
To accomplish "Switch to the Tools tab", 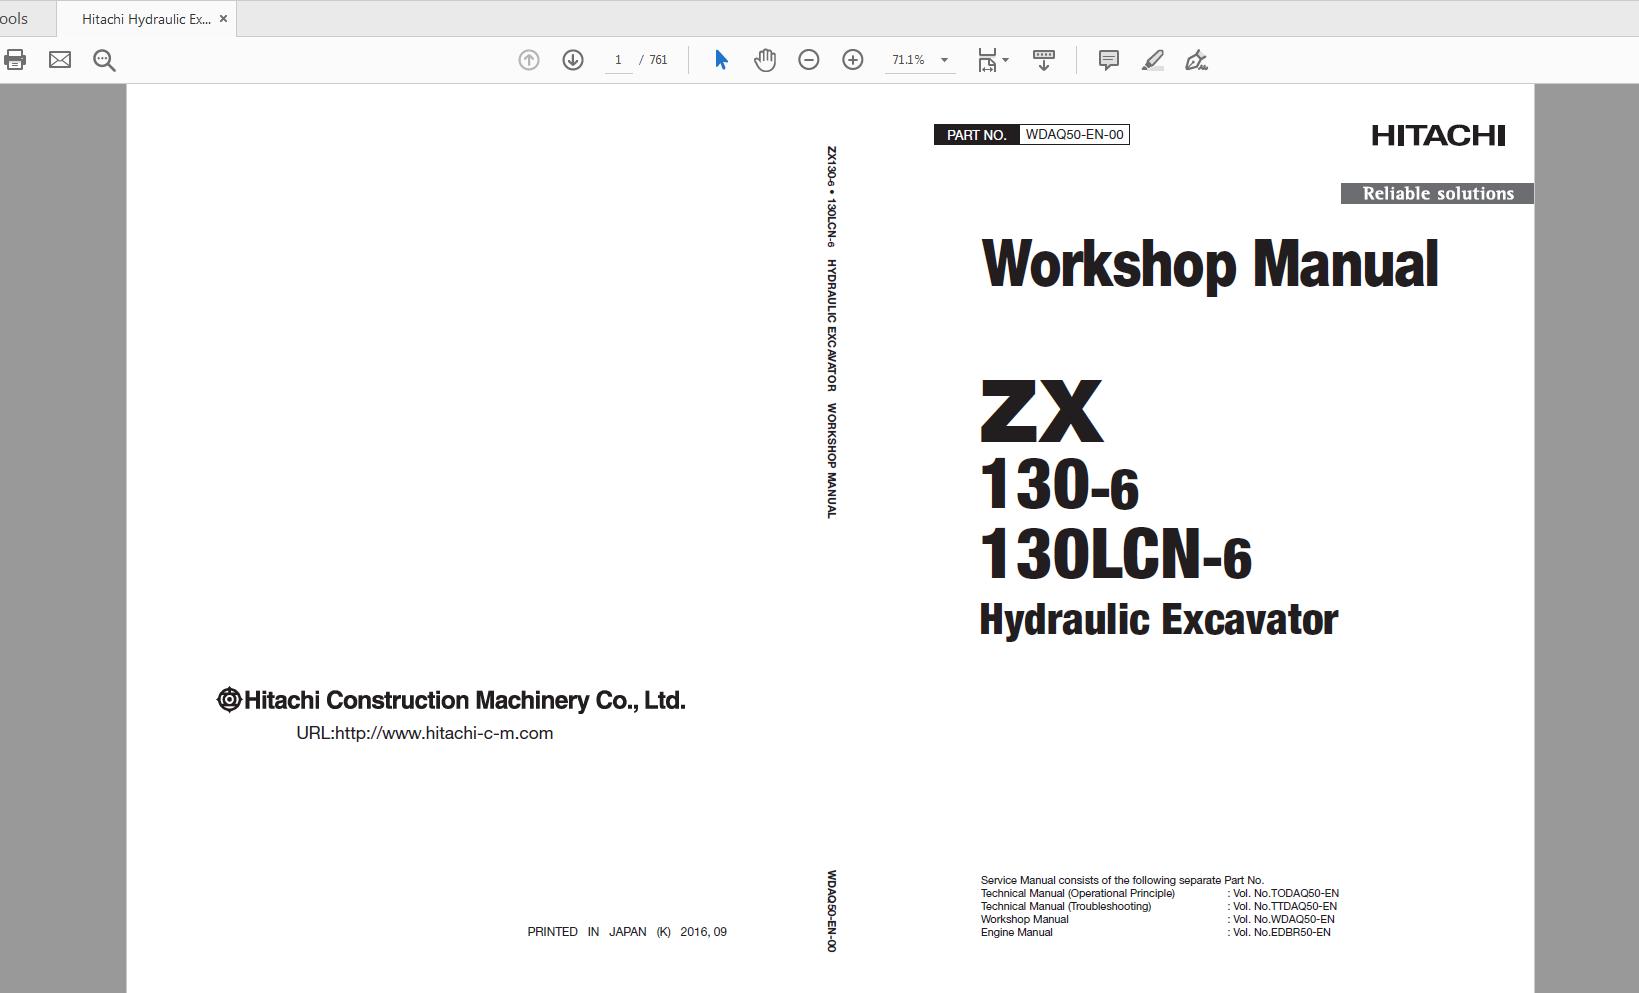I will click(x=14, y=19).
